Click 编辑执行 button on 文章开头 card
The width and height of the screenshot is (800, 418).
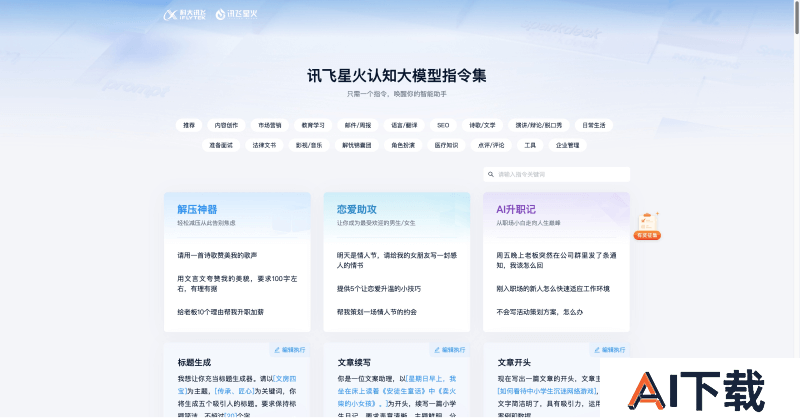point(610,350)
